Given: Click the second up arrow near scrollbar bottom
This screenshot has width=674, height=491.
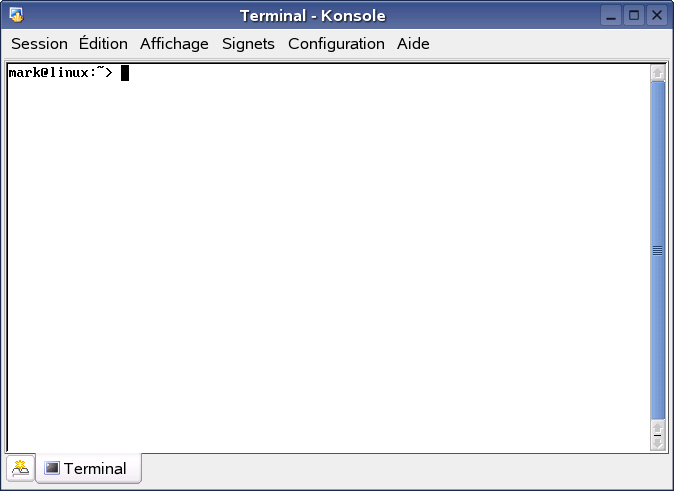Looking at the screenshot, I should click(x=658, y=428).
